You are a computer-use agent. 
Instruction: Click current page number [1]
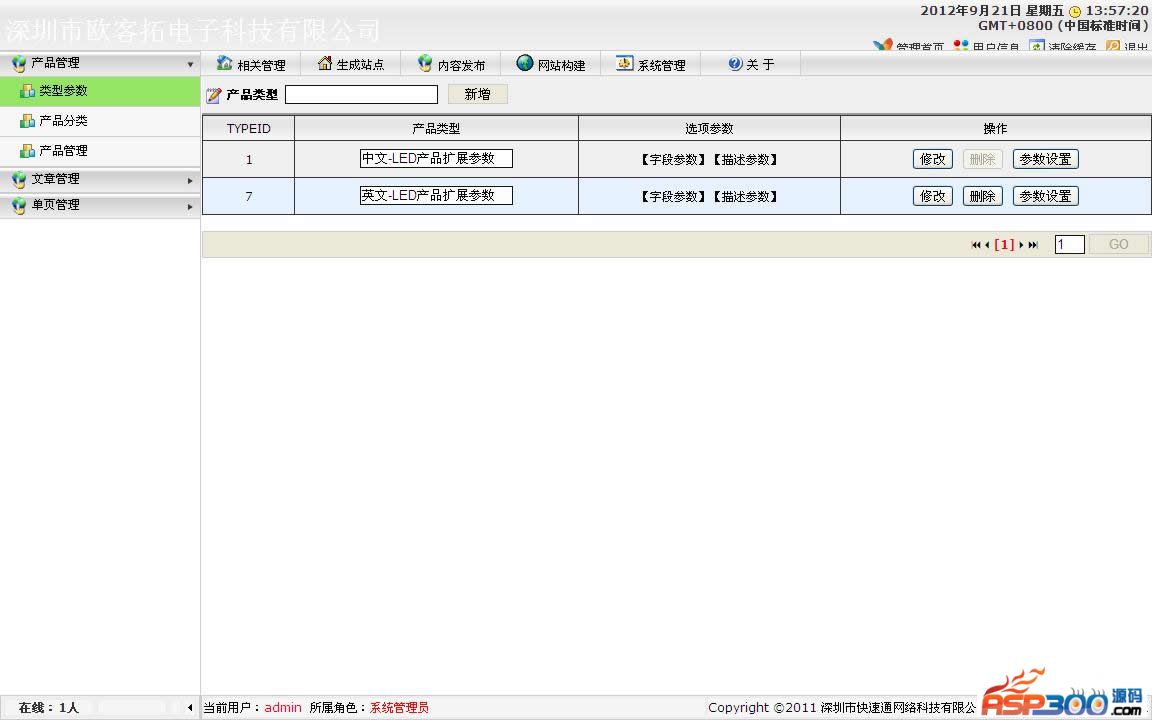1004,245
